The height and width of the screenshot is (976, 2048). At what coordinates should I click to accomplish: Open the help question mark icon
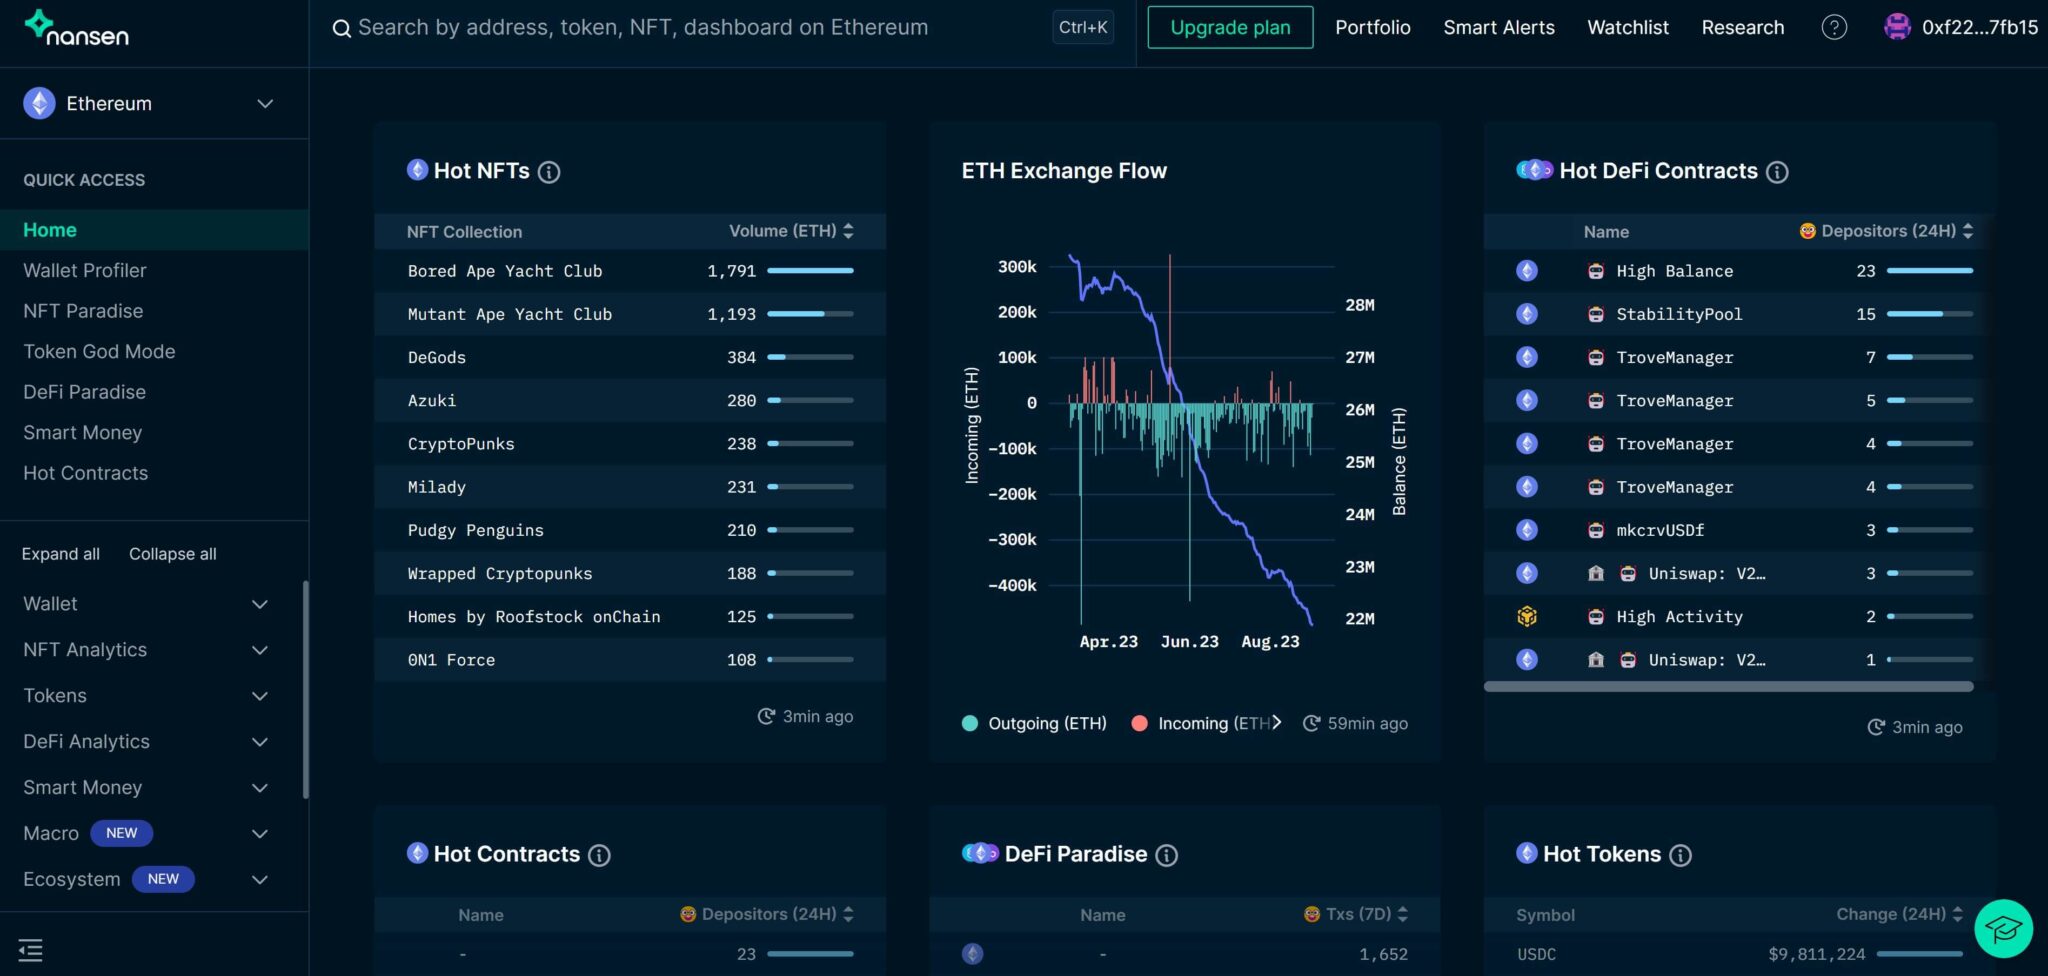coord(1834,28)
